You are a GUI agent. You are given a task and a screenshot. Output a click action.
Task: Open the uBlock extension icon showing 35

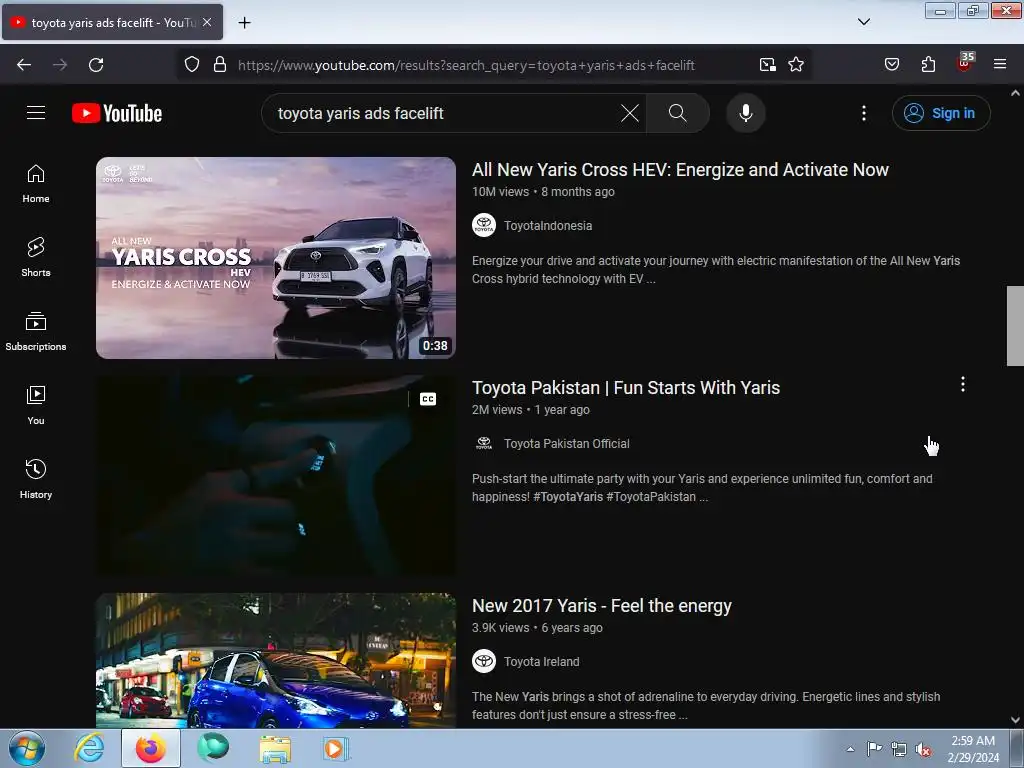point(965,63)
